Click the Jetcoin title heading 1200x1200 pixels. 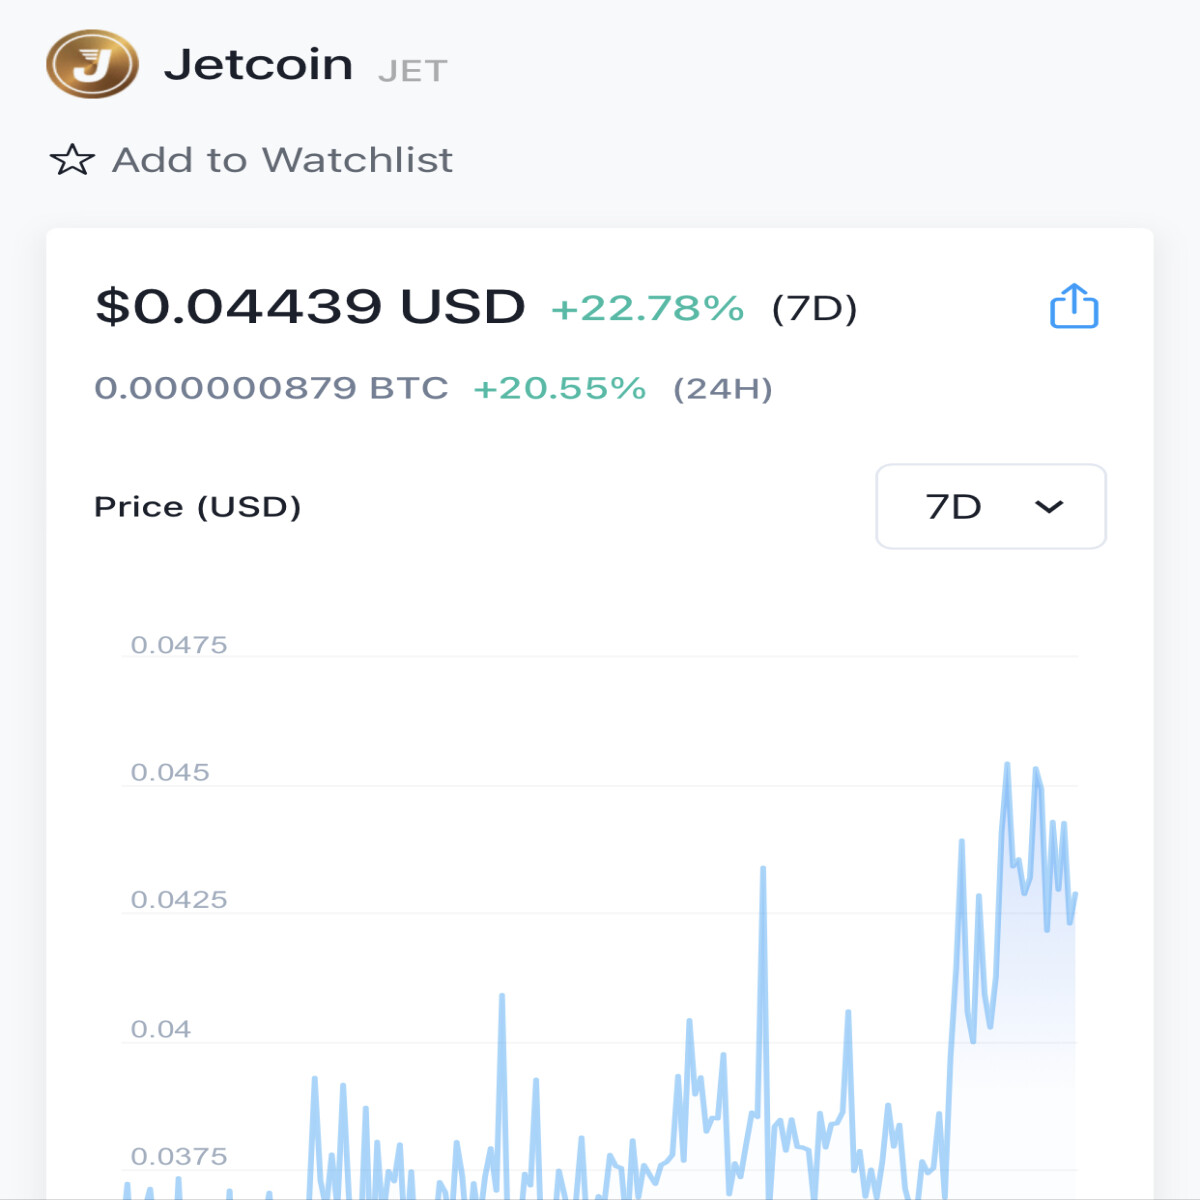258,65
